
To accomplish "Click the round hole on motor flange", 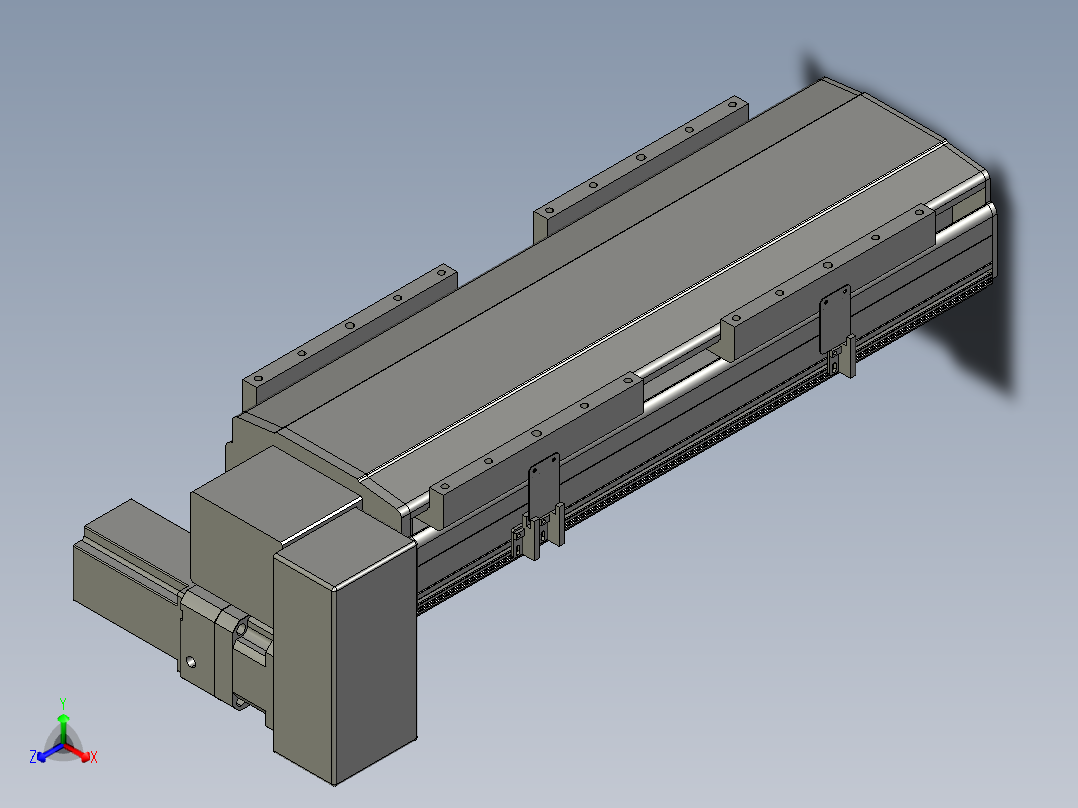I will pyautogui.click(x=191, y=663).
